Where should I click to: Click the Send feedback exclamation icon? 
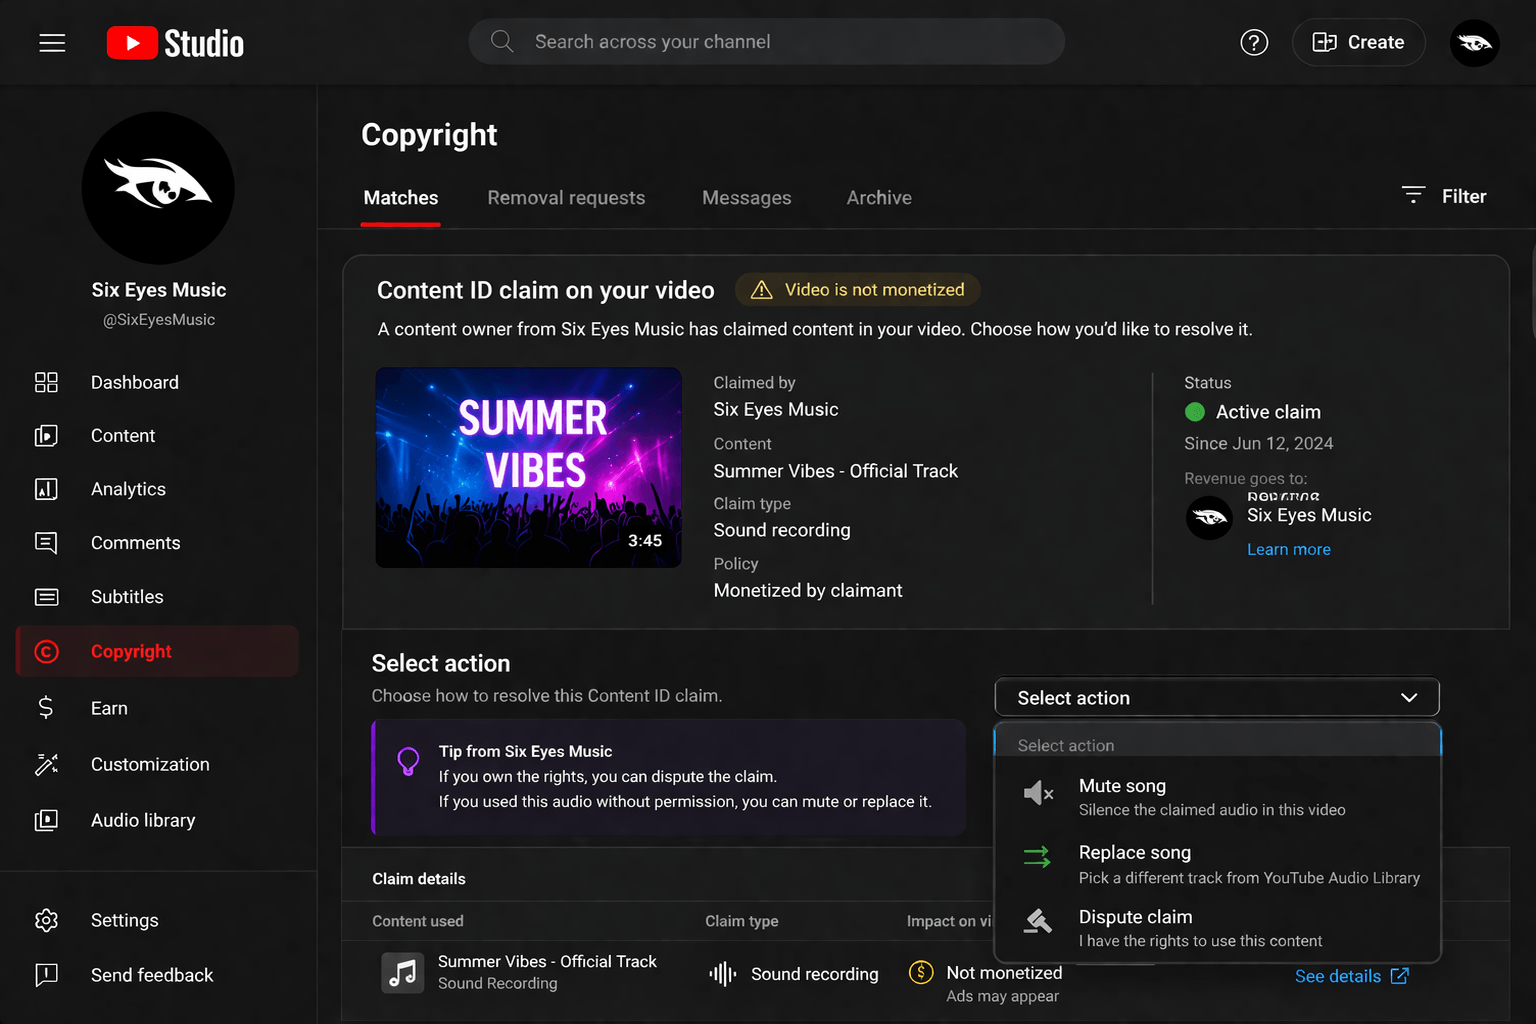[46, 975]
